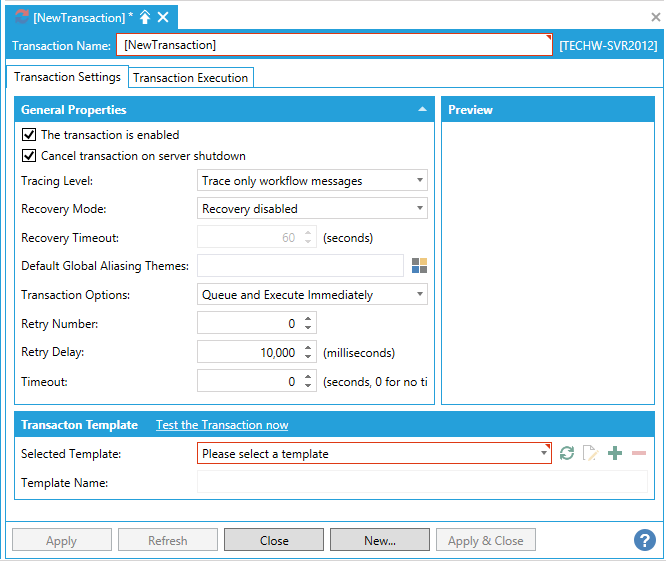Open help via the blue question mark
Screen dimensions: 666x562
[645, 540]
